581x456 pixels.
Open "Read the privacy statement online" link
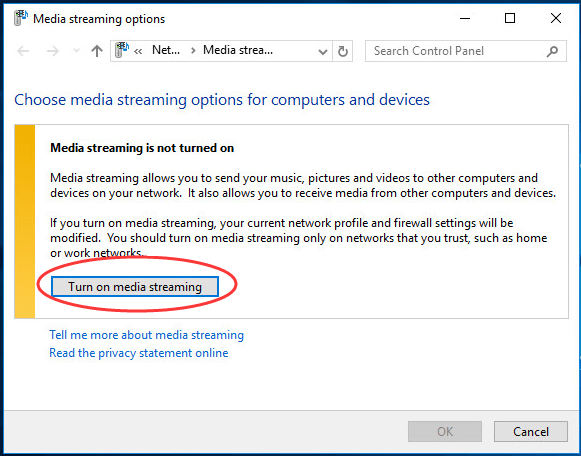tap(139, 353)
